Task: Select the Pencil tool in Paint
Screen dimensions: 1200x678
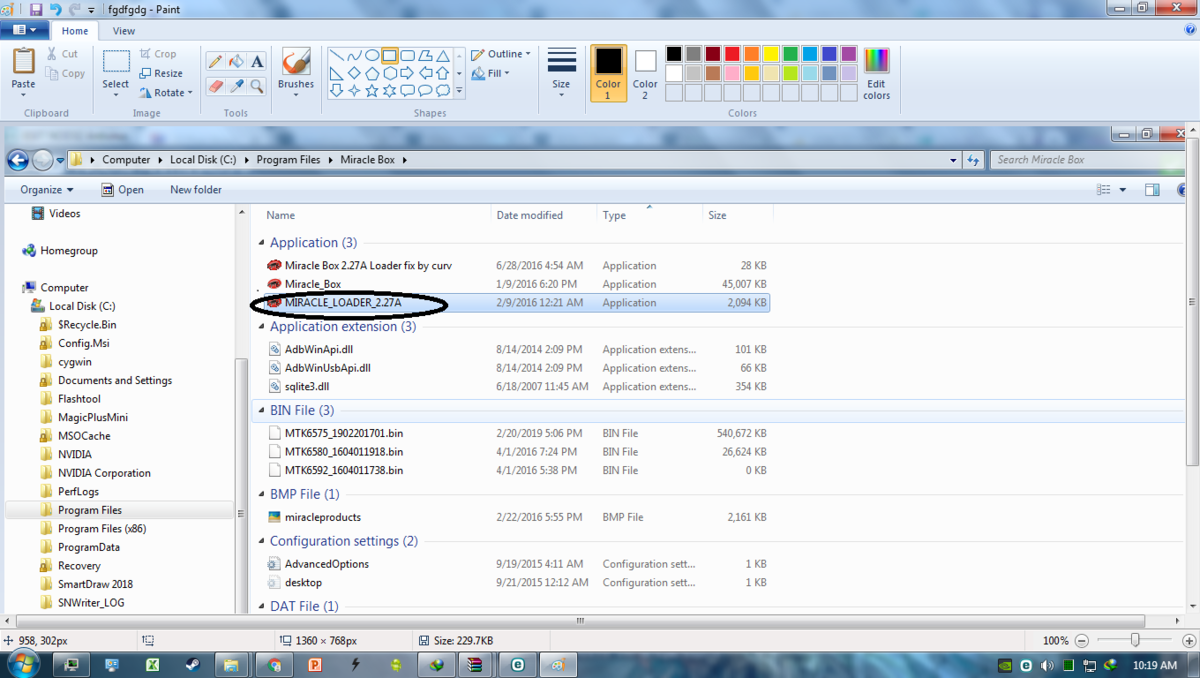Action: click(x=215, y=62)
